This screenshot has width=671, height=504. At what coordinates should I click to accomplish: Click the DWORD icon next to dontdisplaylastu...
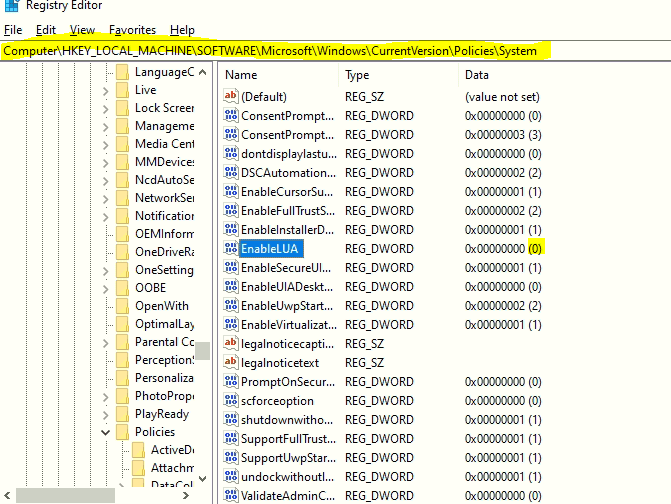point(231,153)
